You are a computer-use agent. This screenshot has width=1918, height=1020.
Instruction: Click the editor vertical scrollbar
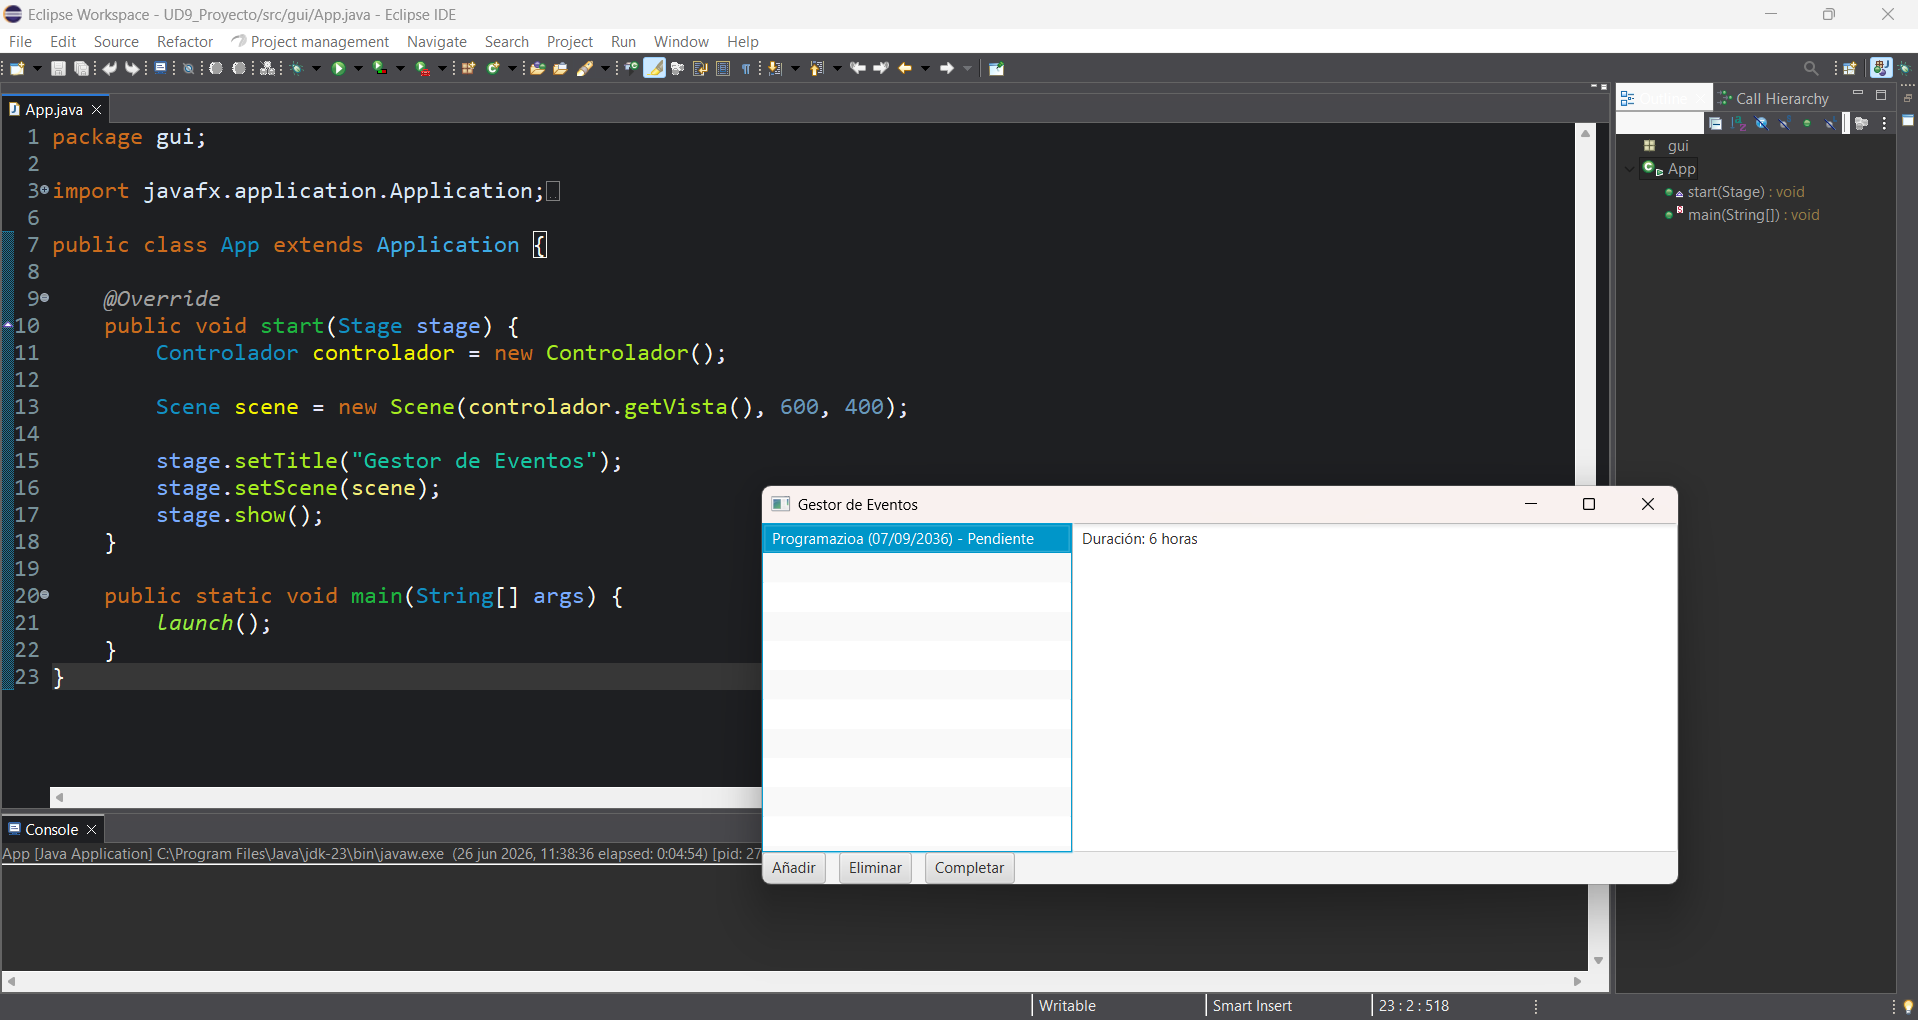[x=1586, y=305]
